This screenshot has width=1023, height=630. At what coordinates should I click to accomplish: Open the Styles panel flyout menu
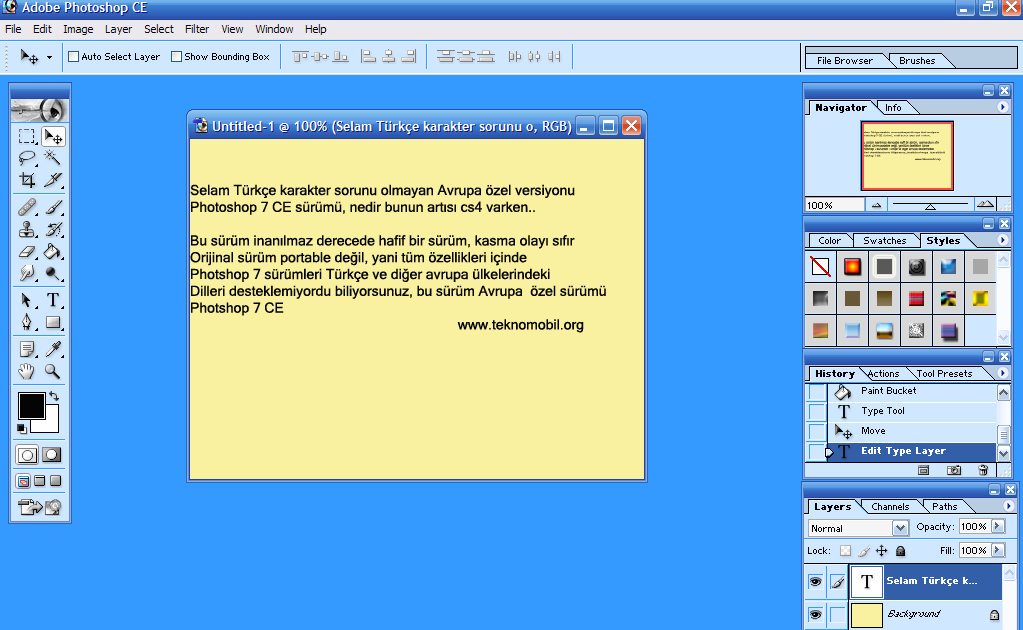click(x=1003, y=240)
